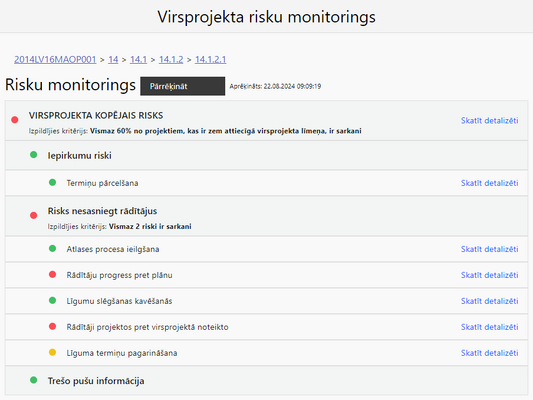Viewport: 533px width, 400px height.
Task: Click the yellow dot for Līguma termiņu pagarināšana
Action: (x=52, y=352)
